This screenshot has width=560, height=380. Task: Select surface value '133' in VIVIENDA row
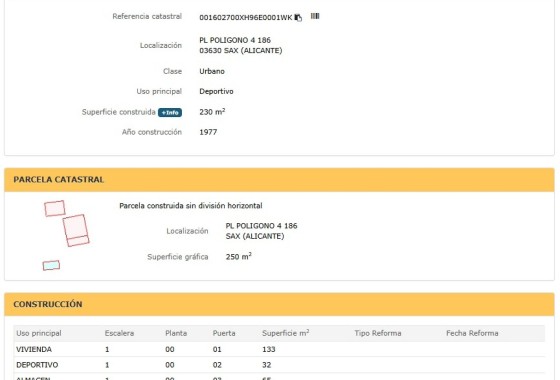[x=269, y=349]
